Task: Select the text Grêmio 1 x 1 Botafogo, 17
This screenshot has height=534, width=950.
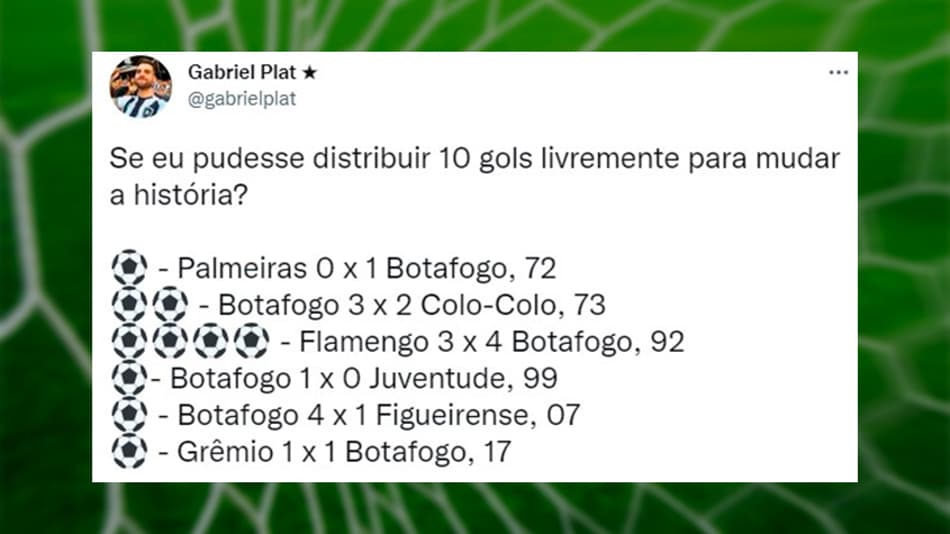Action: (344, 452)
